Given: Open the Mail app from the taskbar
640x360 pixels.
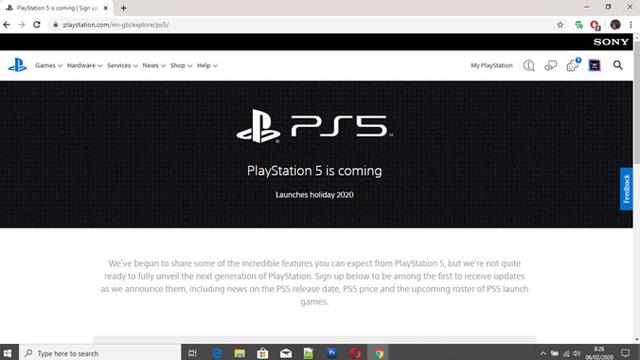Looking at the screenshot, I should (x=286, y=353).
